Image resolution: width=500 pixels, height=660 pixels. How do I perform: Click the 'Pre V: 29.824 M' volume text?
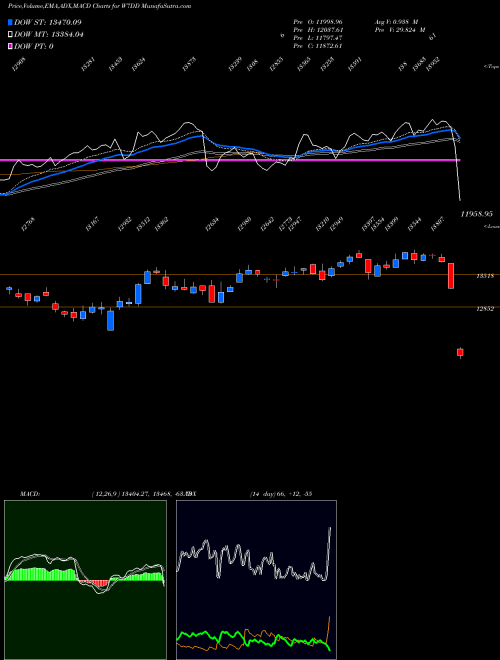tap(400, 29)
